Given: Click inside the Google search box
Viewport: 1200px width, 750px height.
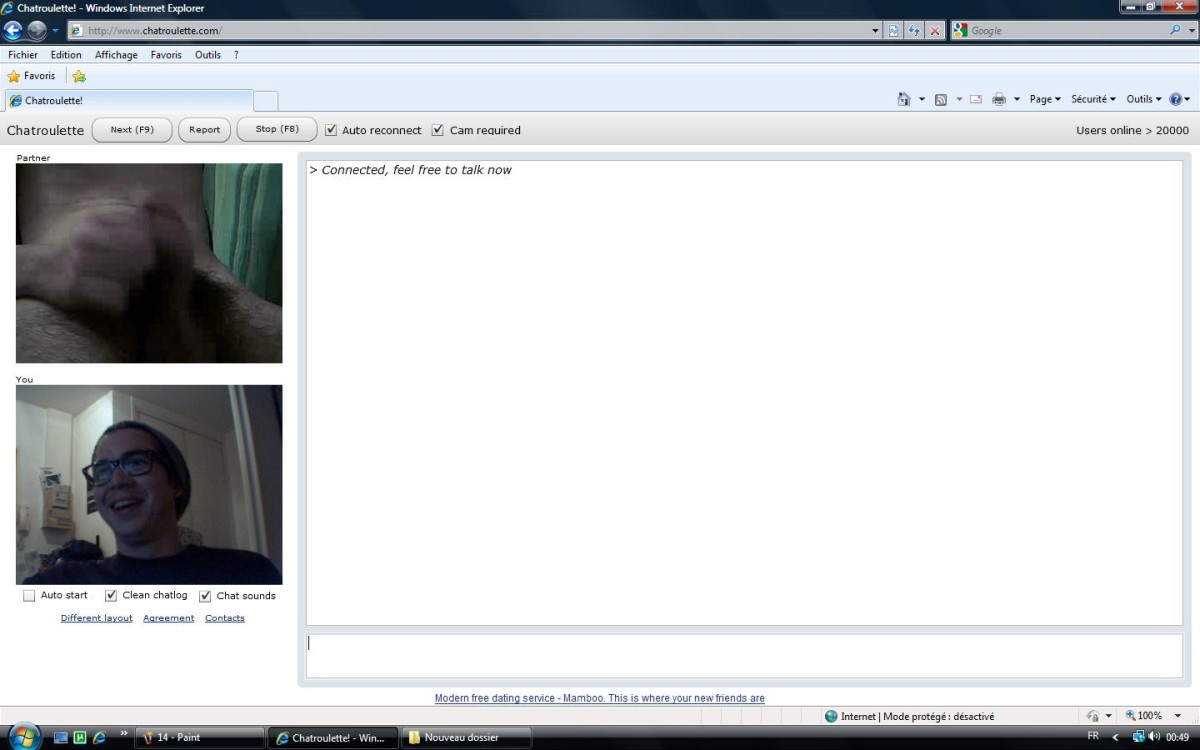Looking at the screenshot, I should 1065,31.
